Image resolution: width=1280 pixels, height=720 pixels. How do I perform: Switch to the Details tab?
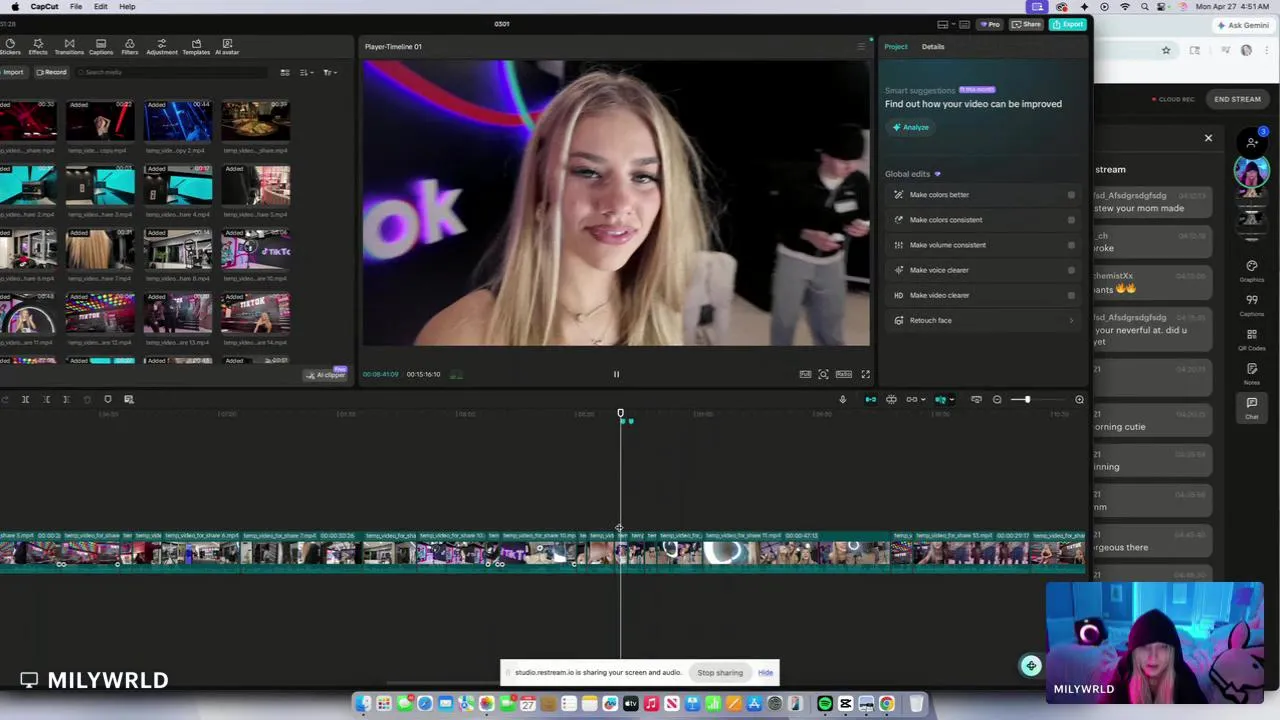pyautogui.click(x=933, y=46)
